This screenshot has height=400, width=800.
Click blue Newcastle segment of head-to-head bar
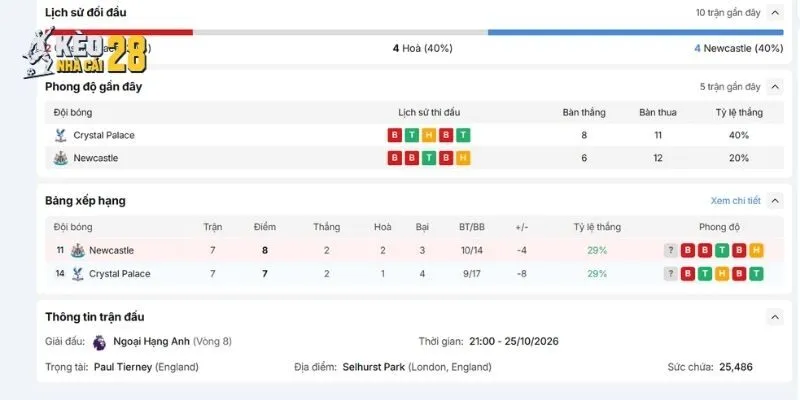[x=636, y=32]
